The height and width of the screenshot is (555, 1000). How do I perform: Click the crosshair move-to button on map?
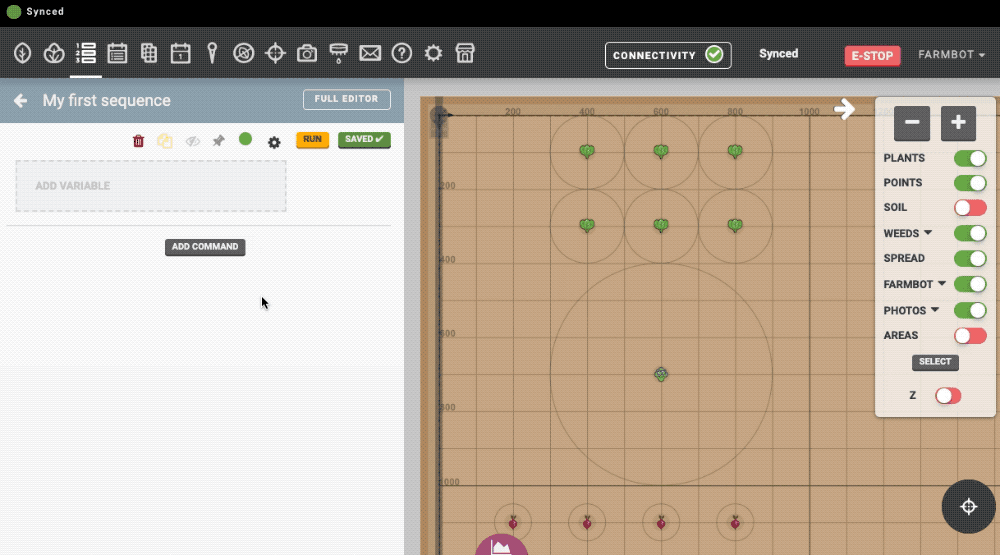968,507
